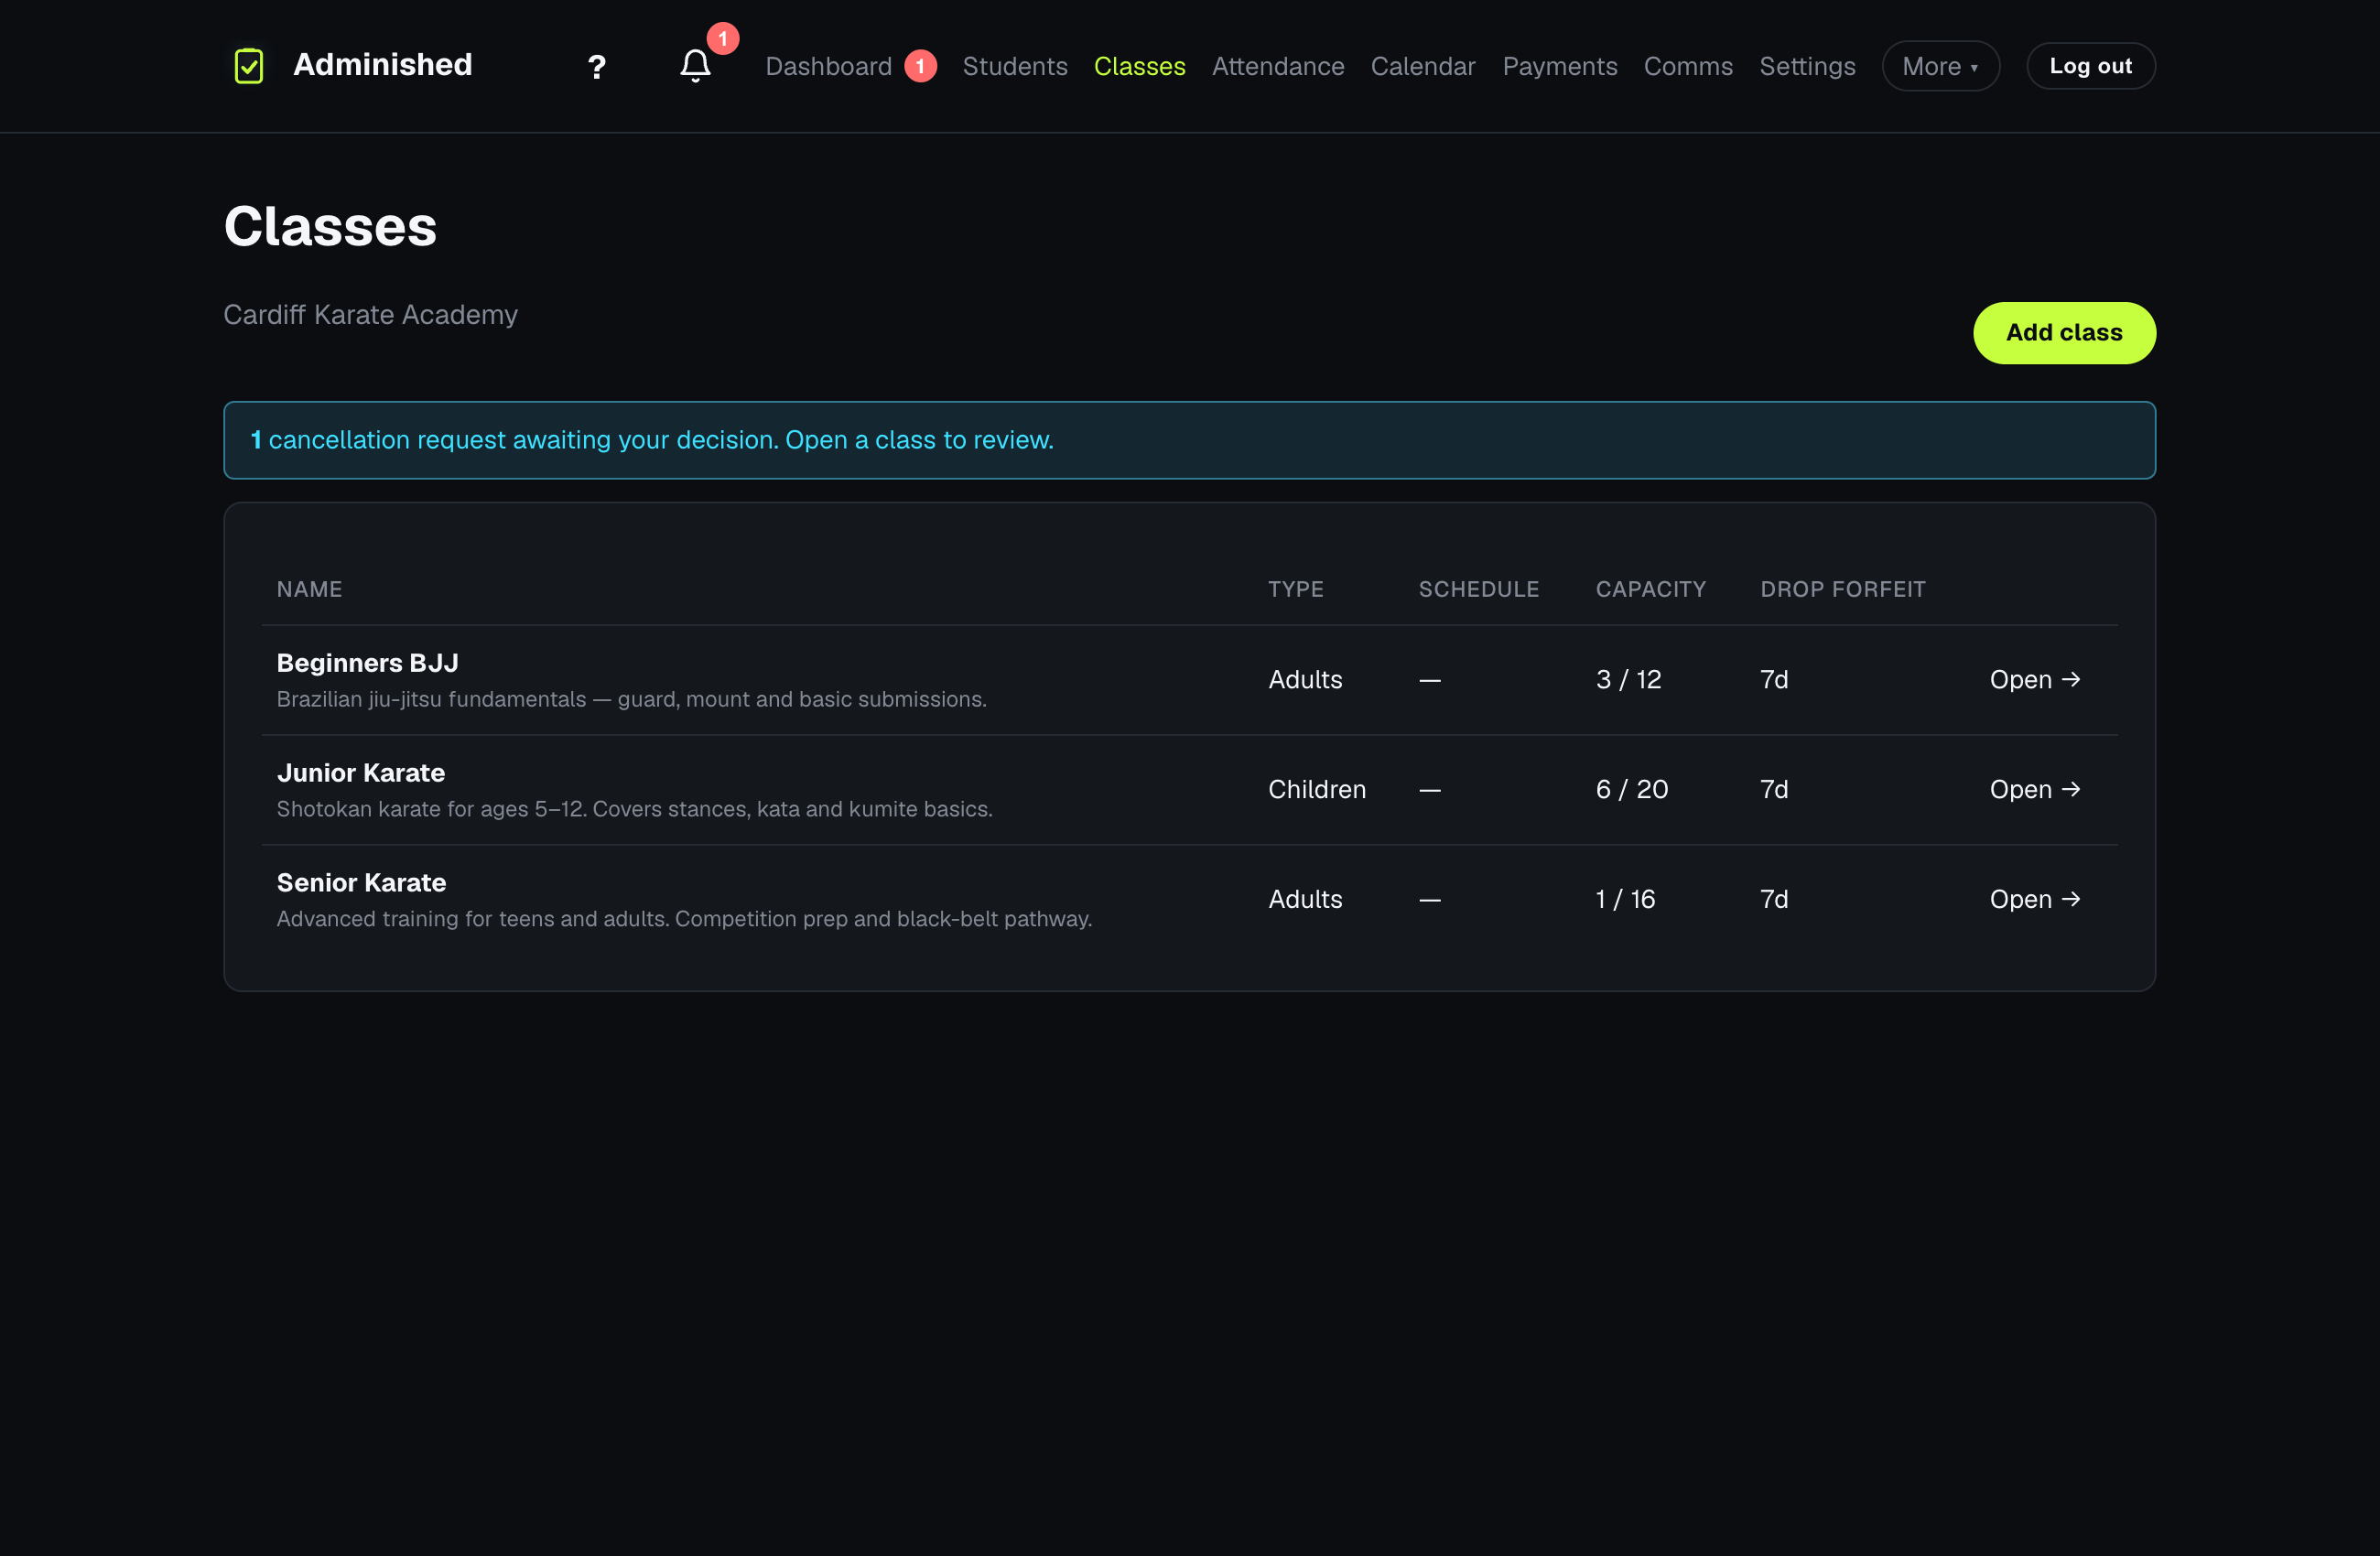Select the Senior Karate class name
This screenshot has width=2380, height=1556.
361,883
